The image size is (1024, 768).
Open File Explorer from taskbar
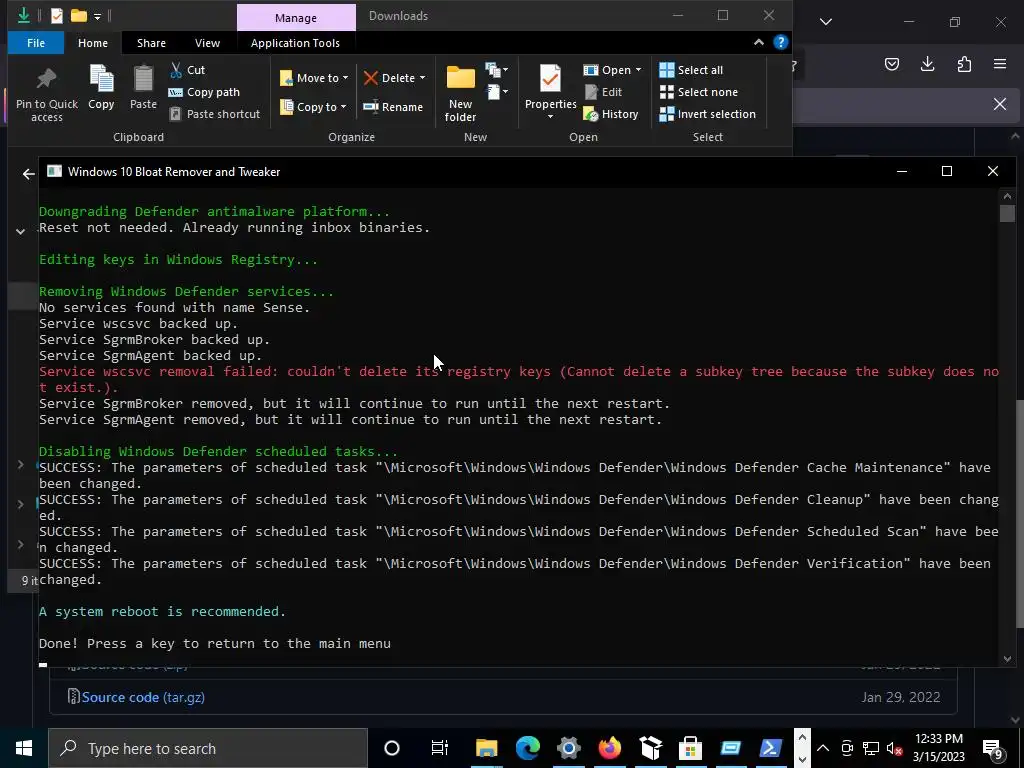tap(487, 748)
